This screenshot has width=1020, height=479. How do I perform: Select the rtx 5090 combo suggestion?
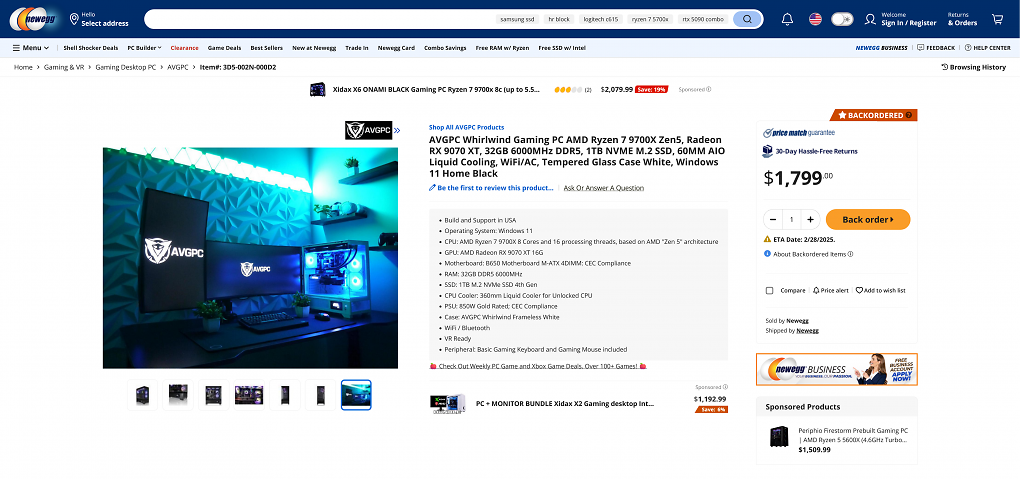click(x=703, y=20)
